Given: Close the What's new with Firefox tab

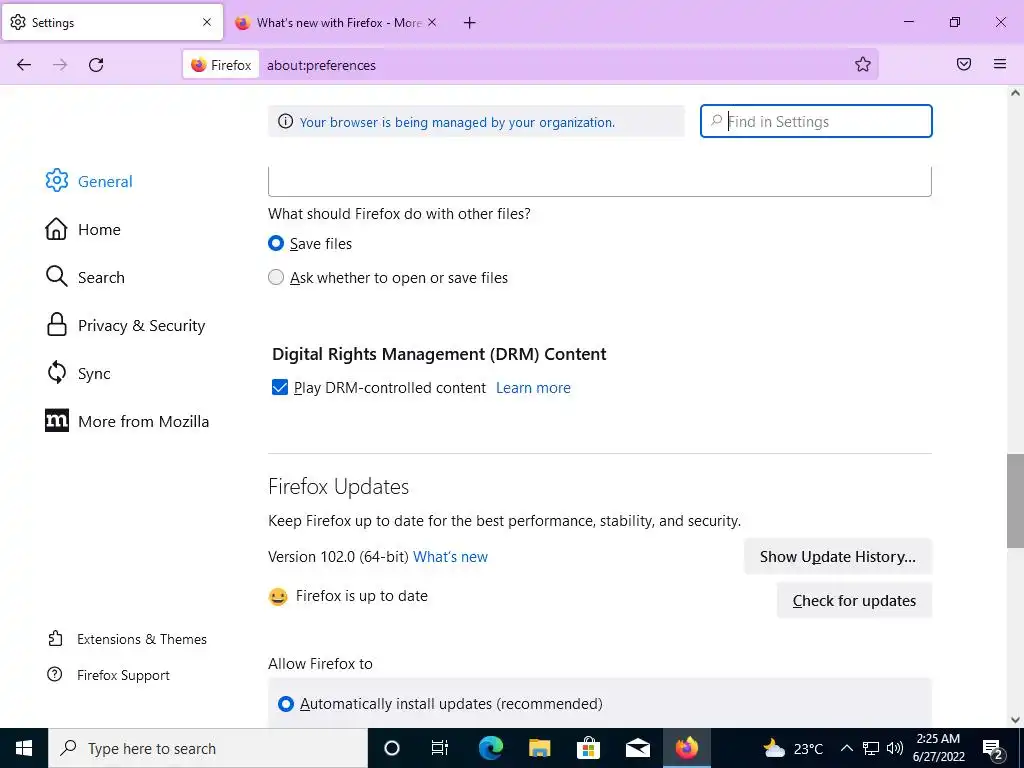Looking at the screenshot, I should click(432, 22).
